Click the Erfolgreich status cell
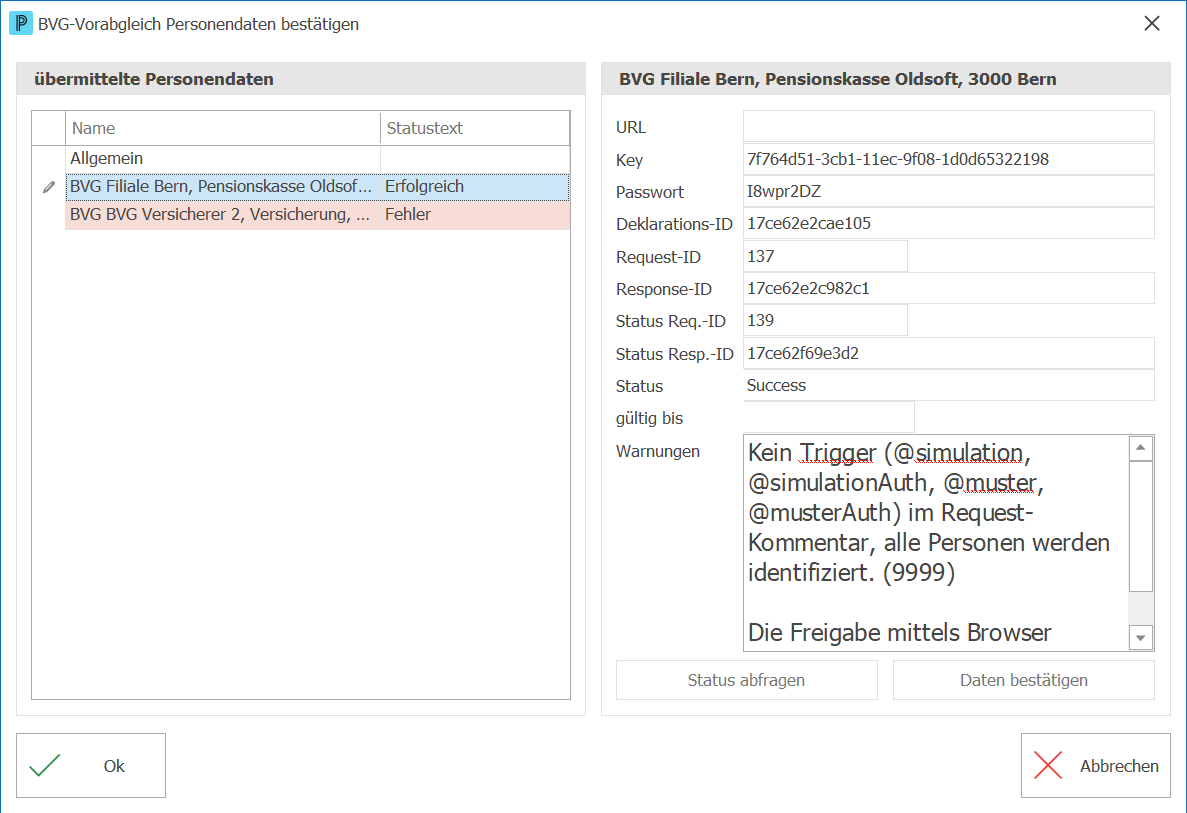This screenshot has height=813, width=1187. 475,187
